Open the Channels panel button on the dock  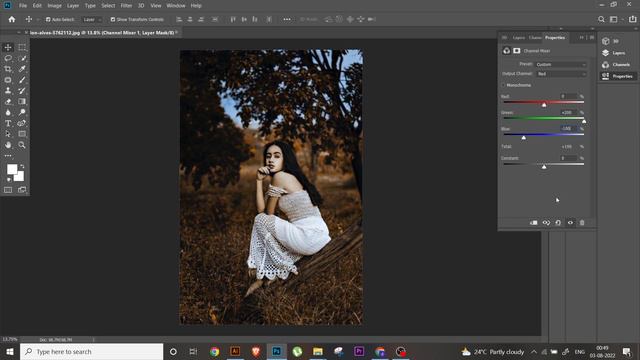[x=616, y=64]
